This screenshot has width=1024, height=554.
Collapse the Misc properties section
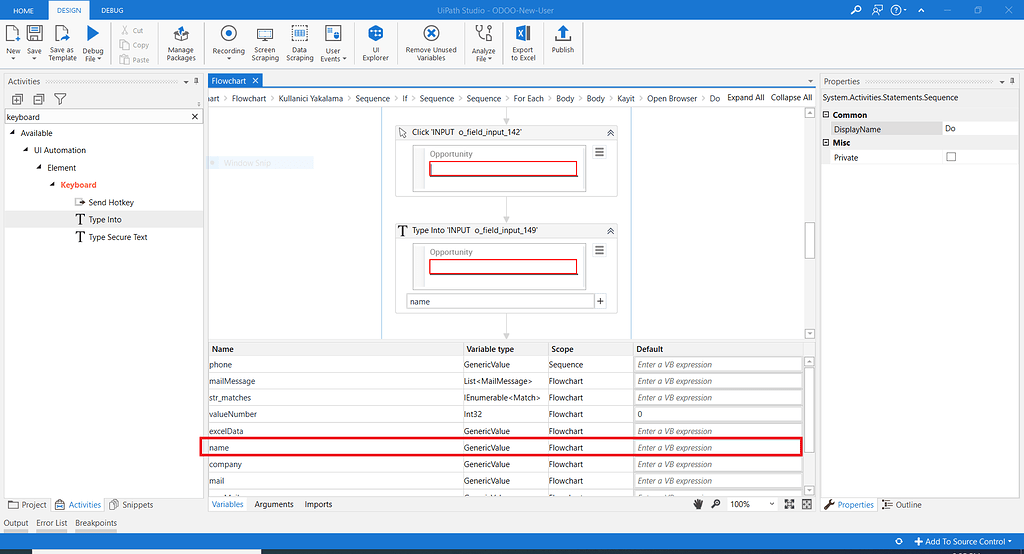pos(826,142)
